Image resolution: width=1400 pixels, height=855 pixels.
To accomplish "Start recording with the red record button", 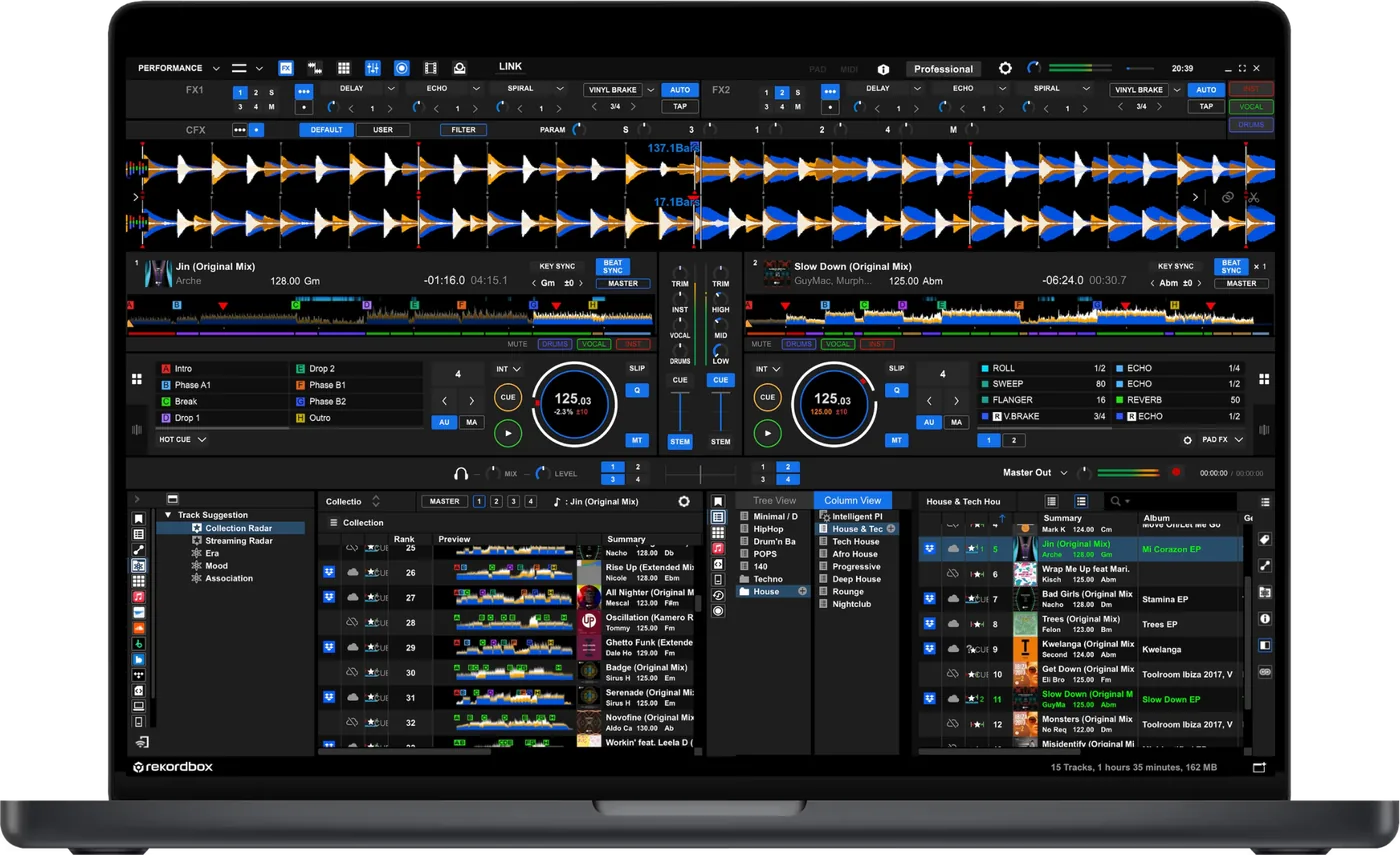I will (1176, 473).
